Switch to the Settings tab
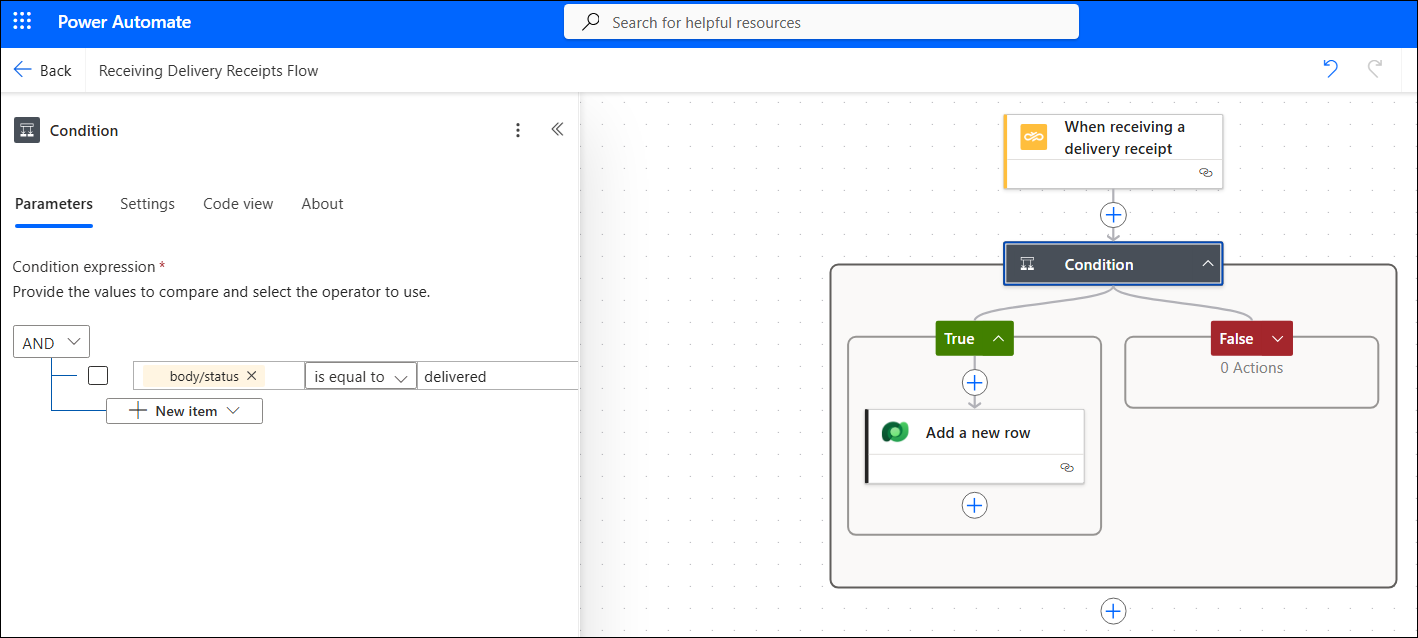The height and width of the screenshot is (638, 1418). coord(147,204)
